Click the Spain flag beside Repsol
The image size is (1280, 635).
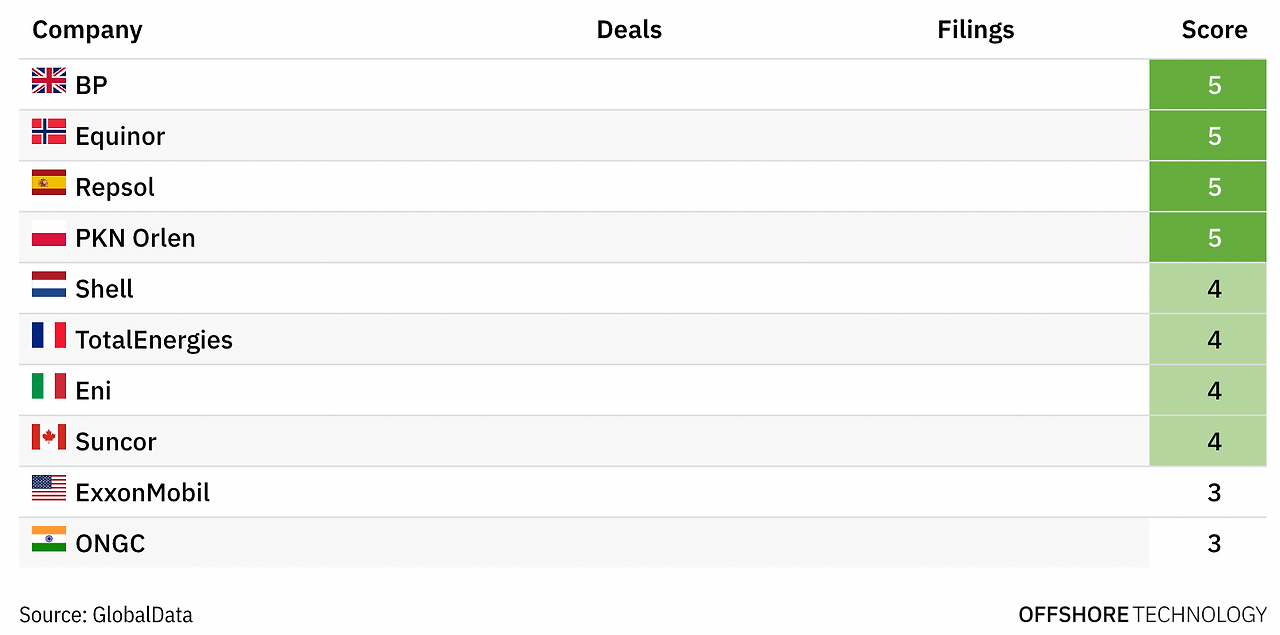[x=49, y=183]
